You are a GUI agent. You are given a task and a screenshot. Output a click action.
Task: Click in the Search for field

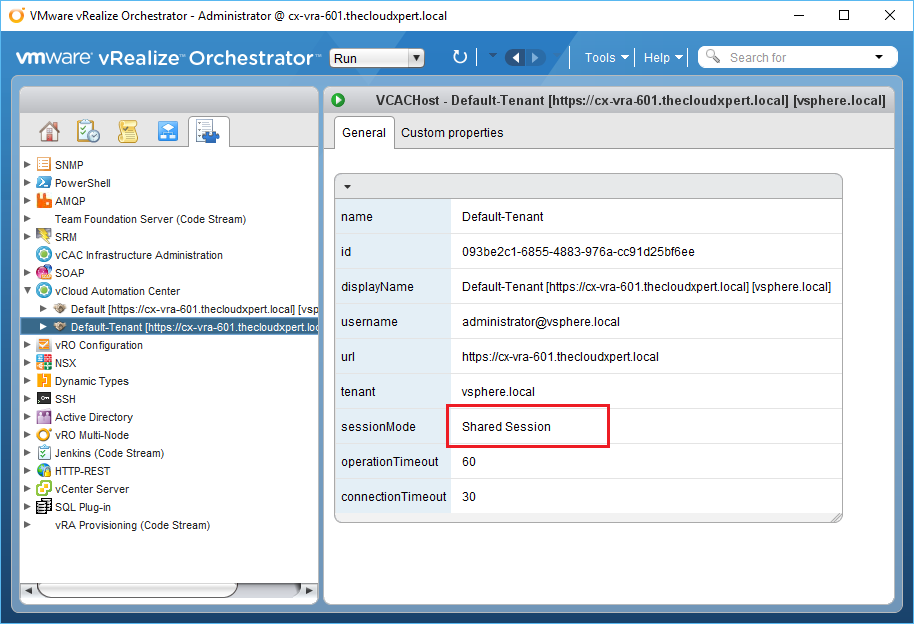(x=790, y=58)
